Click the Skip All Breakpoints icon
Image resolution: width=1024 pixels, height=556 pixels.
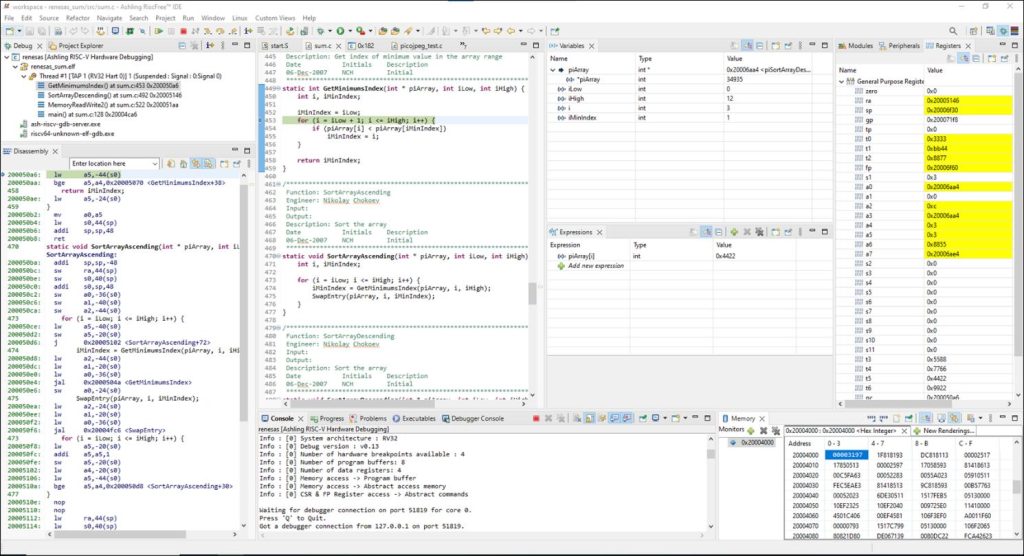point(142,31)
